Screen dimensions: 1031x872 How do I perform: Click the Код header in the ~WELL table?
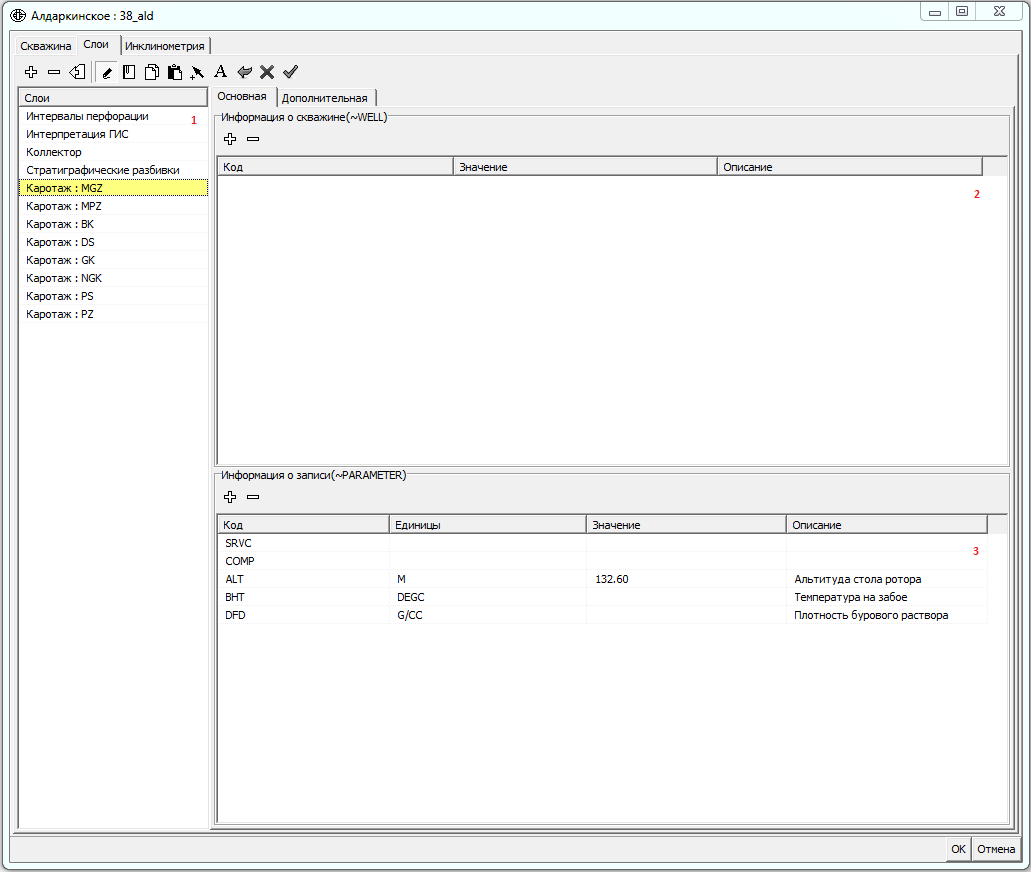pos(335,167)
